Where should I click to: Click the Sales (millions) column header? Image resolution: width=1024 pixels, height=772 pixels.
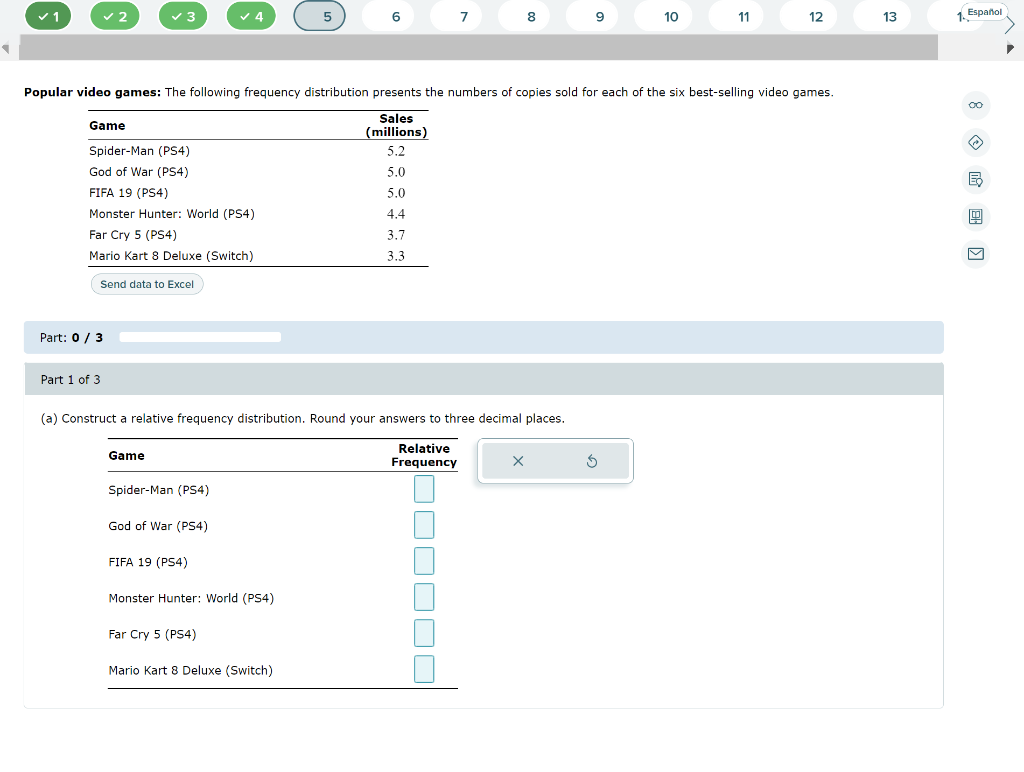pos(396,125)
